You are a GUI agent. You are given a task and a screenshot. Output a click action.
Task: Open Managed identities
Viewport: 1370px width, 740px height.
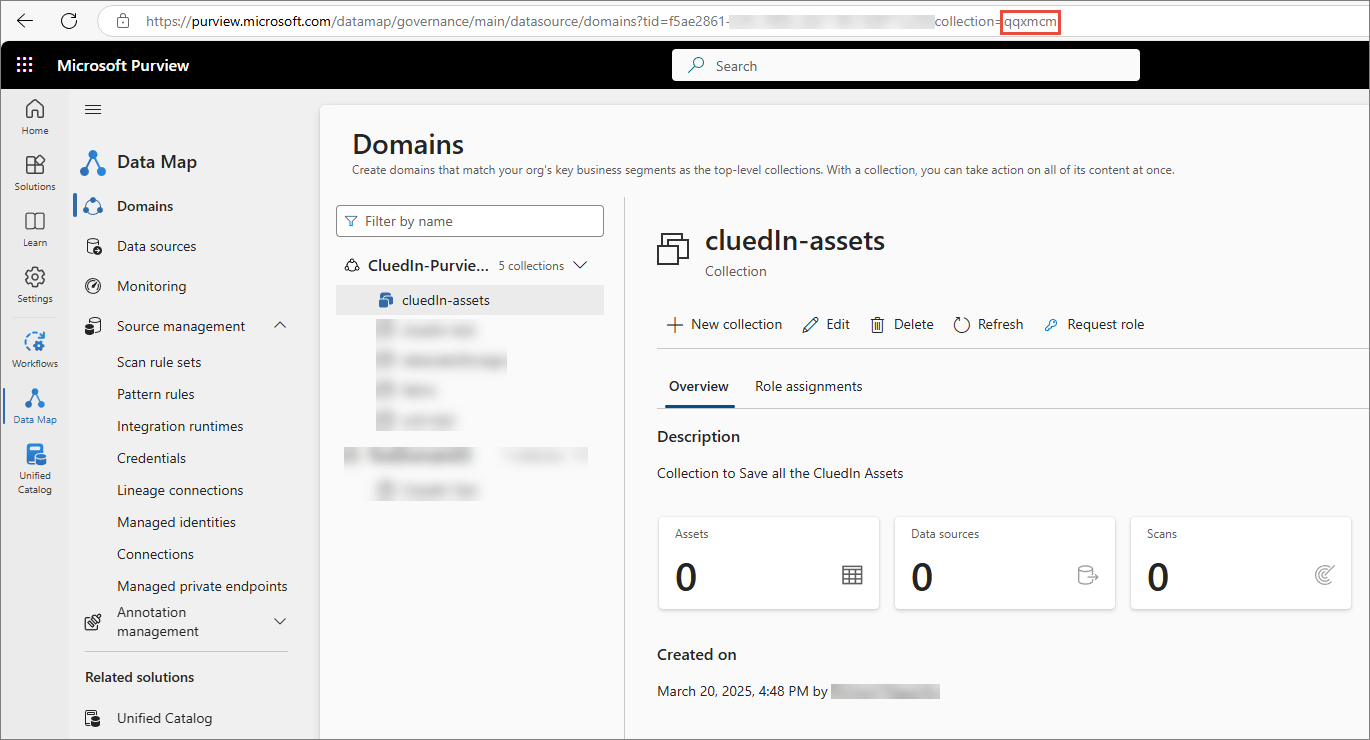click(176, 522)
